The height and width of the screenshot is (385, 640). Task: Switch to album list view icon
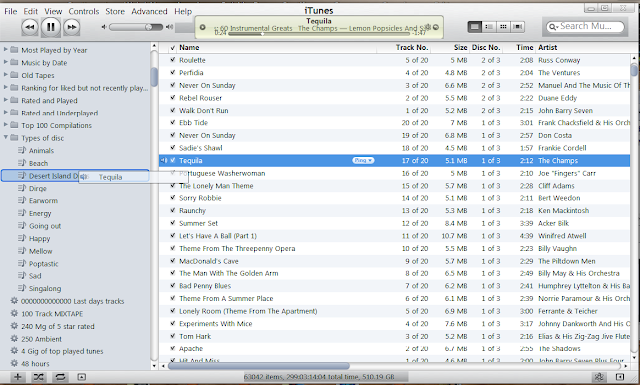(489, 27)
